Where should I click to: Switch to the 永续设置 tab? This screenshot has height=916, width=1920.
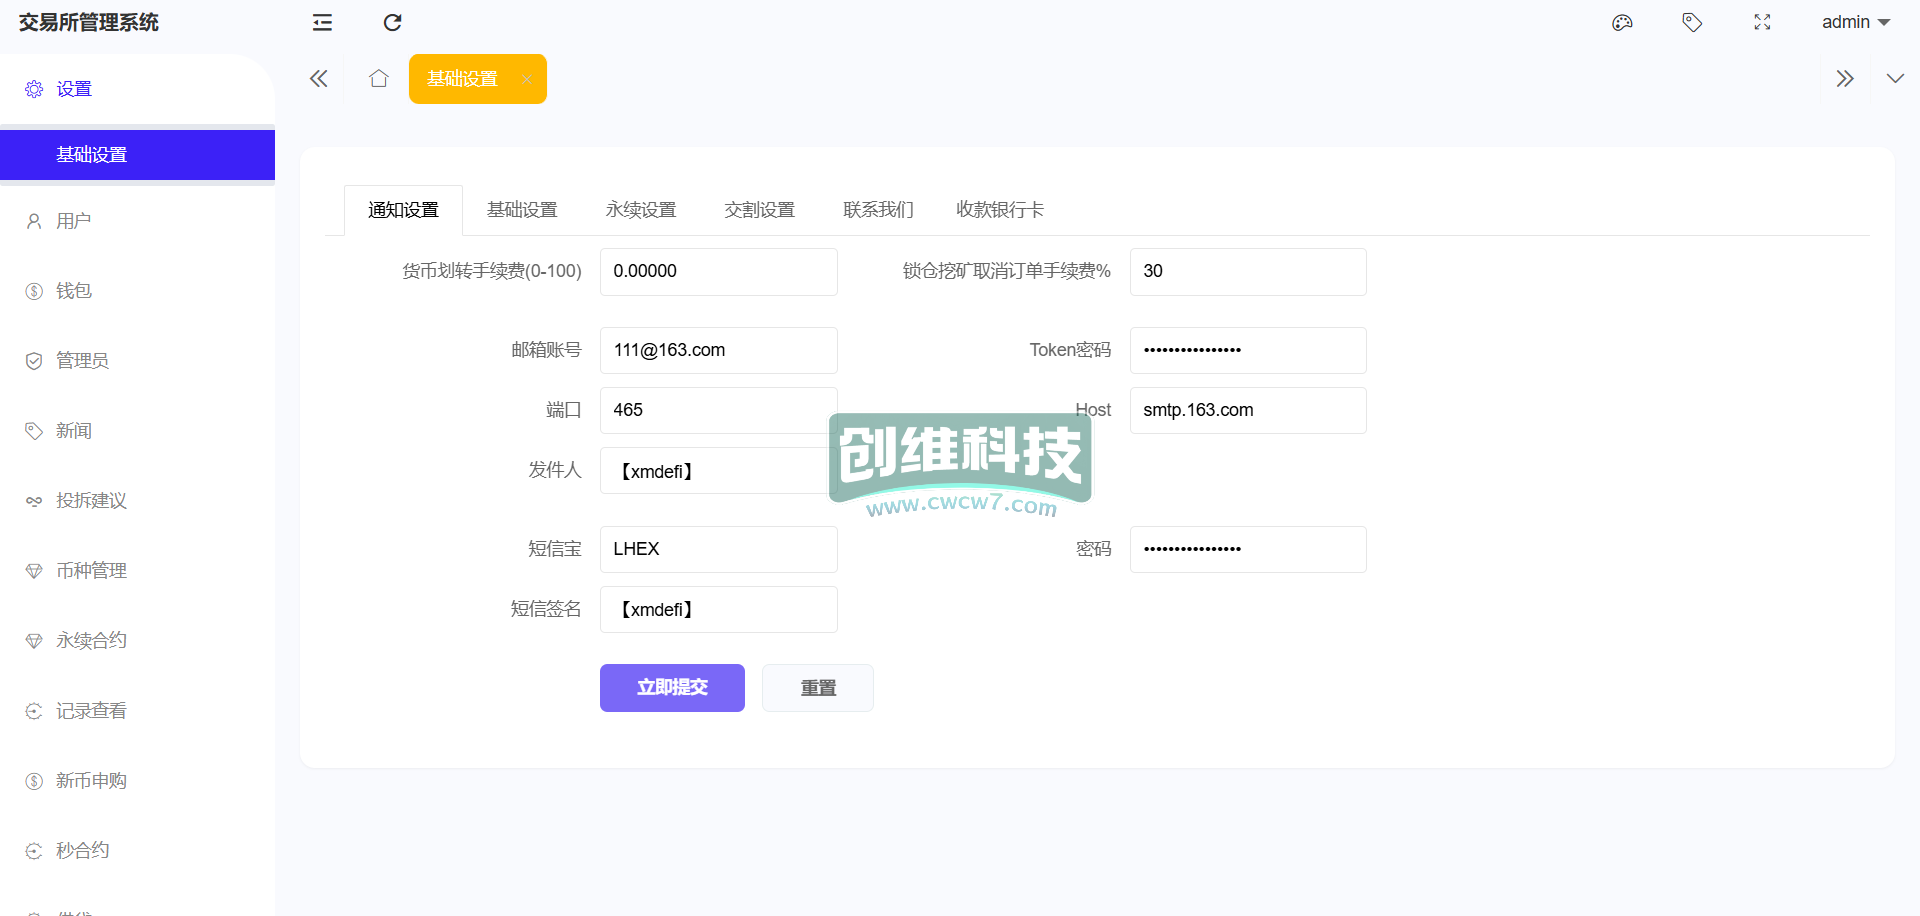641,210
